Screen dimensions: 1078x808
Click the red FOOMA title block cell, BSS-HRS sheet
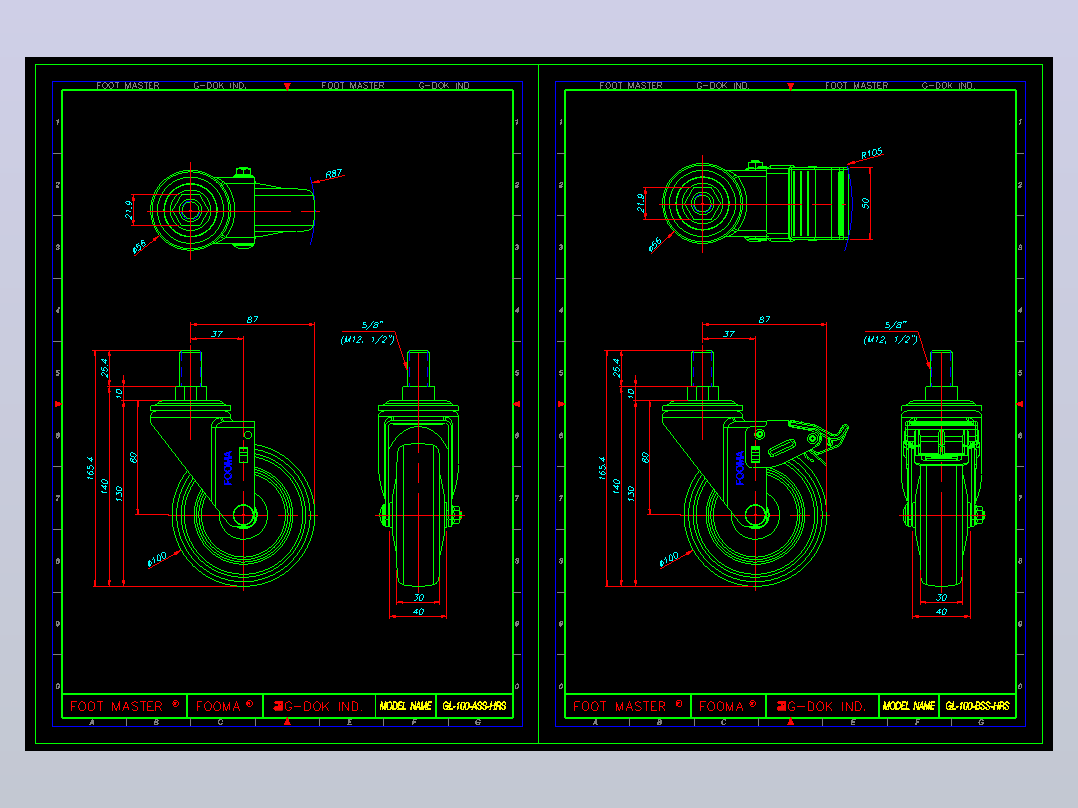pyautogui.click(x=728, y=706)
